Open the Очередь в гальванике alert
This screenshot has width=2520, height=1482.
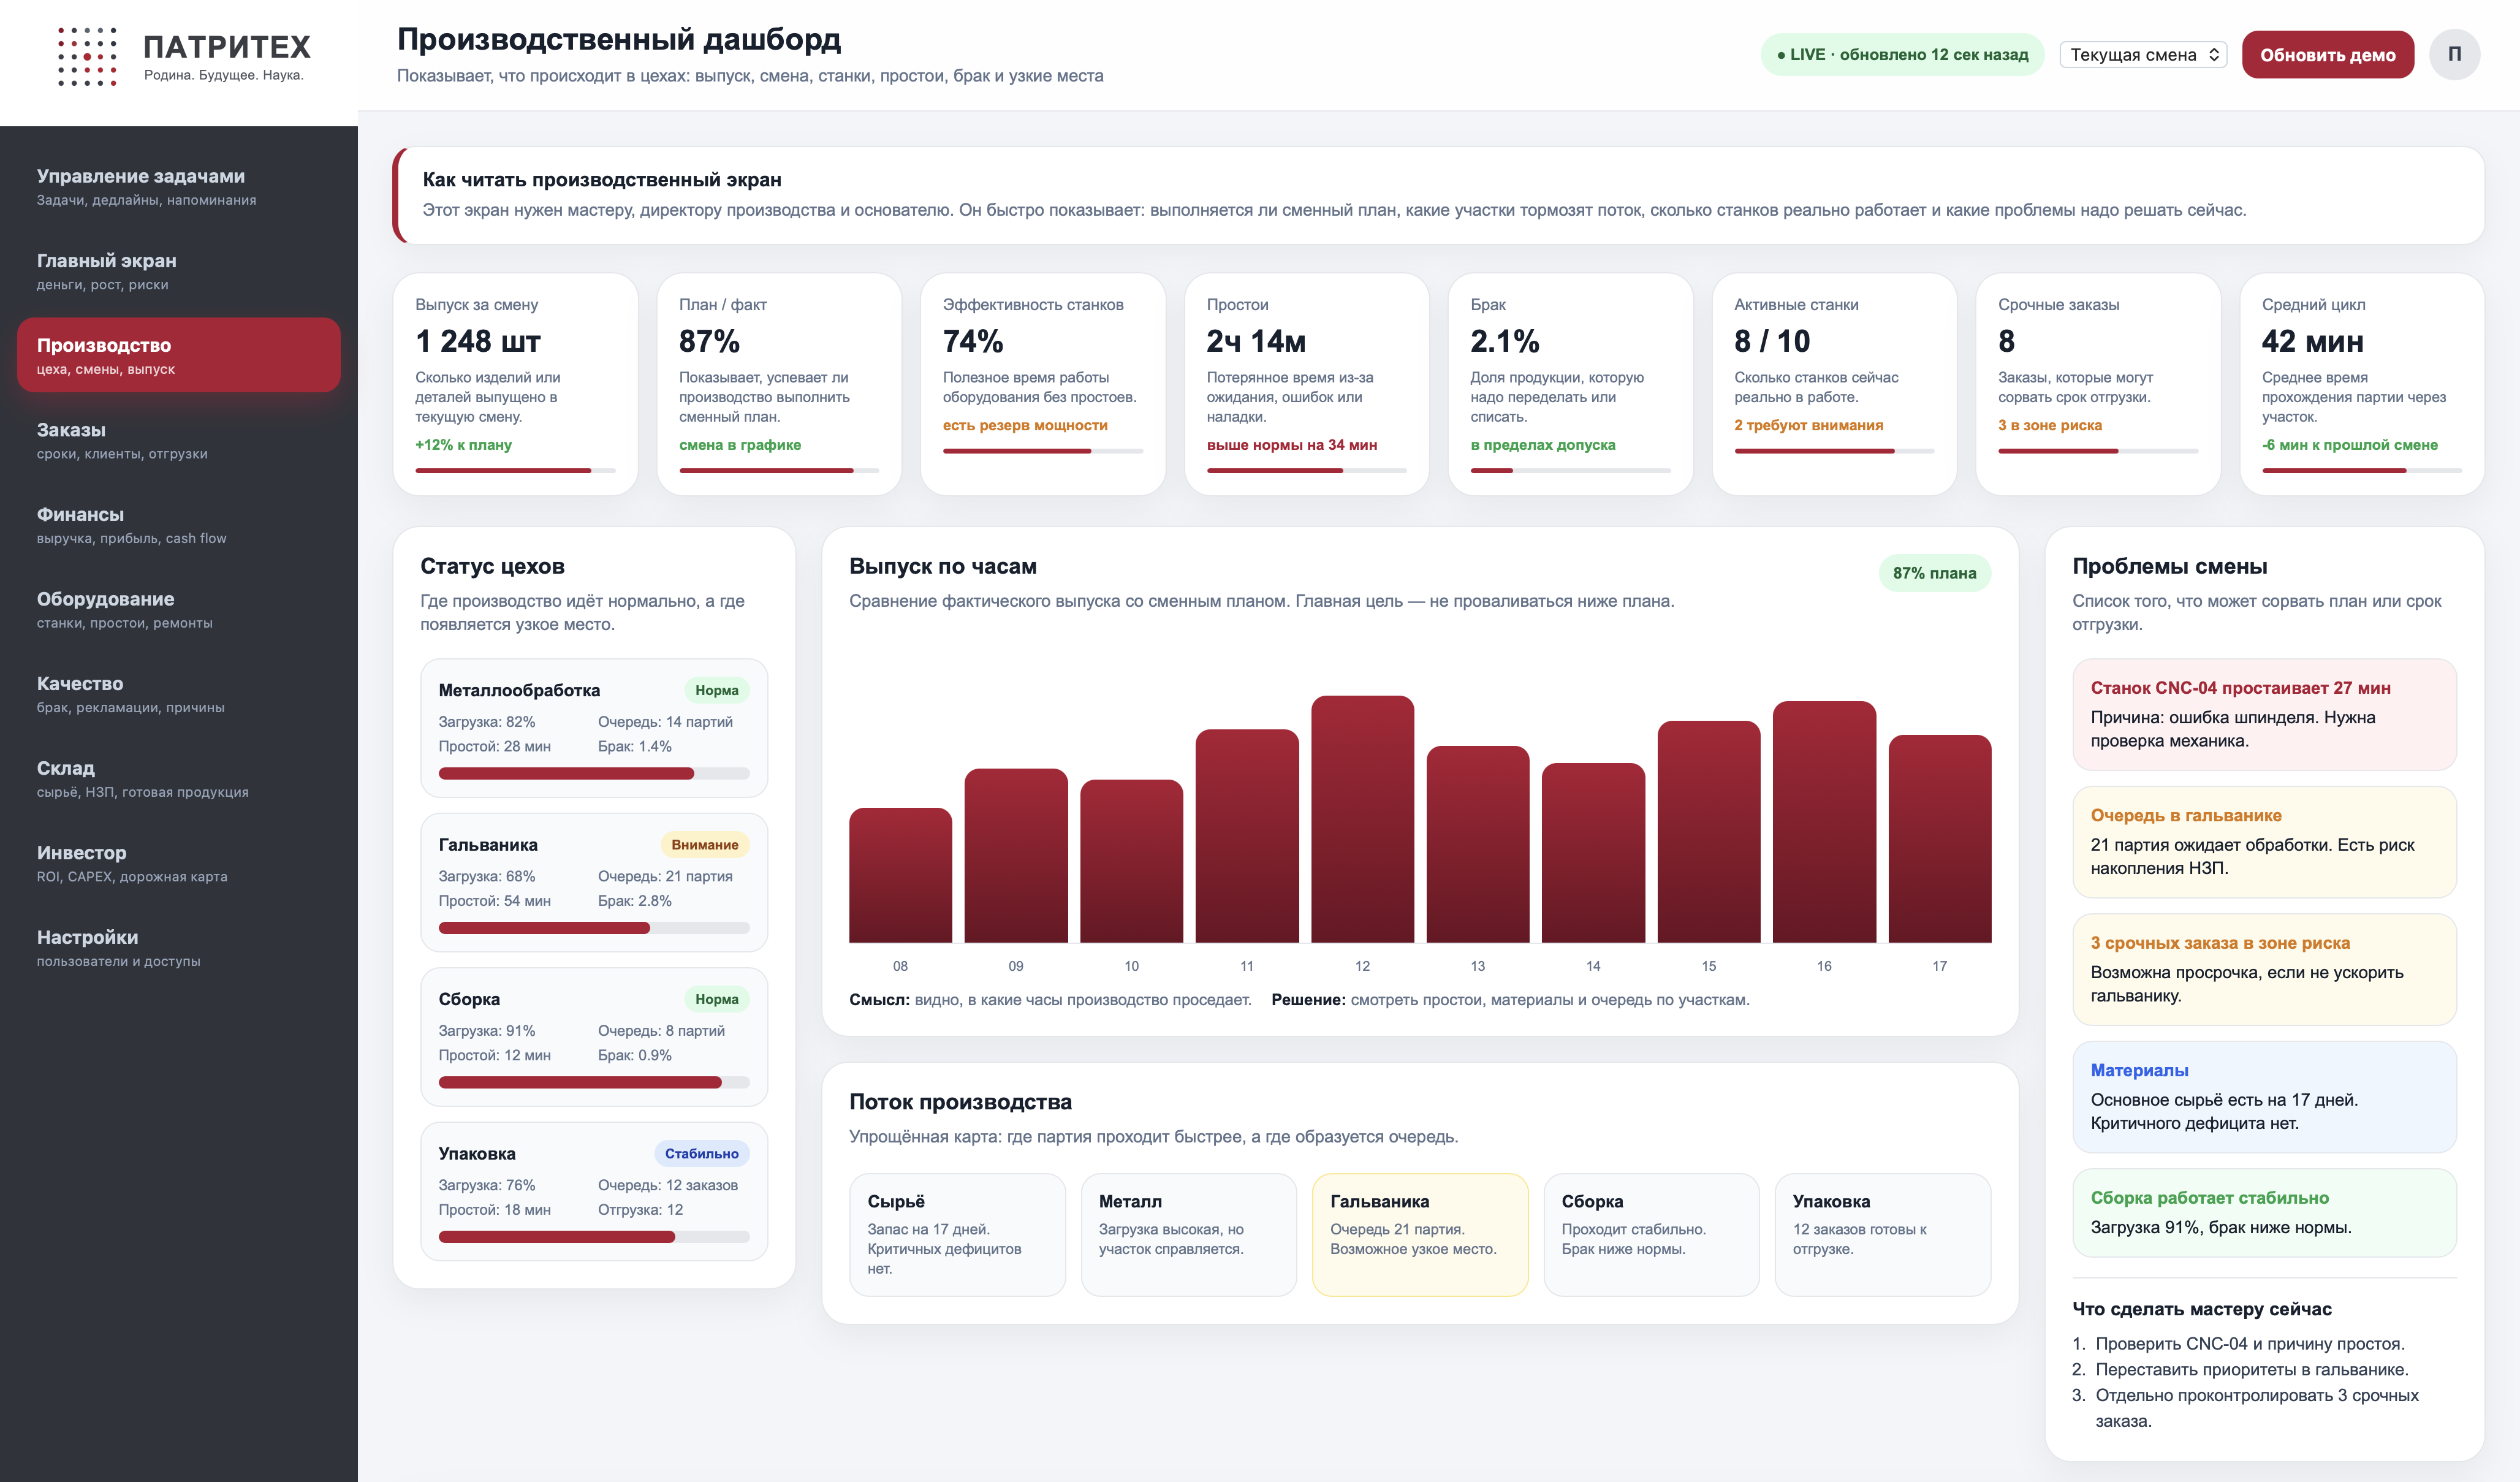2264,842
